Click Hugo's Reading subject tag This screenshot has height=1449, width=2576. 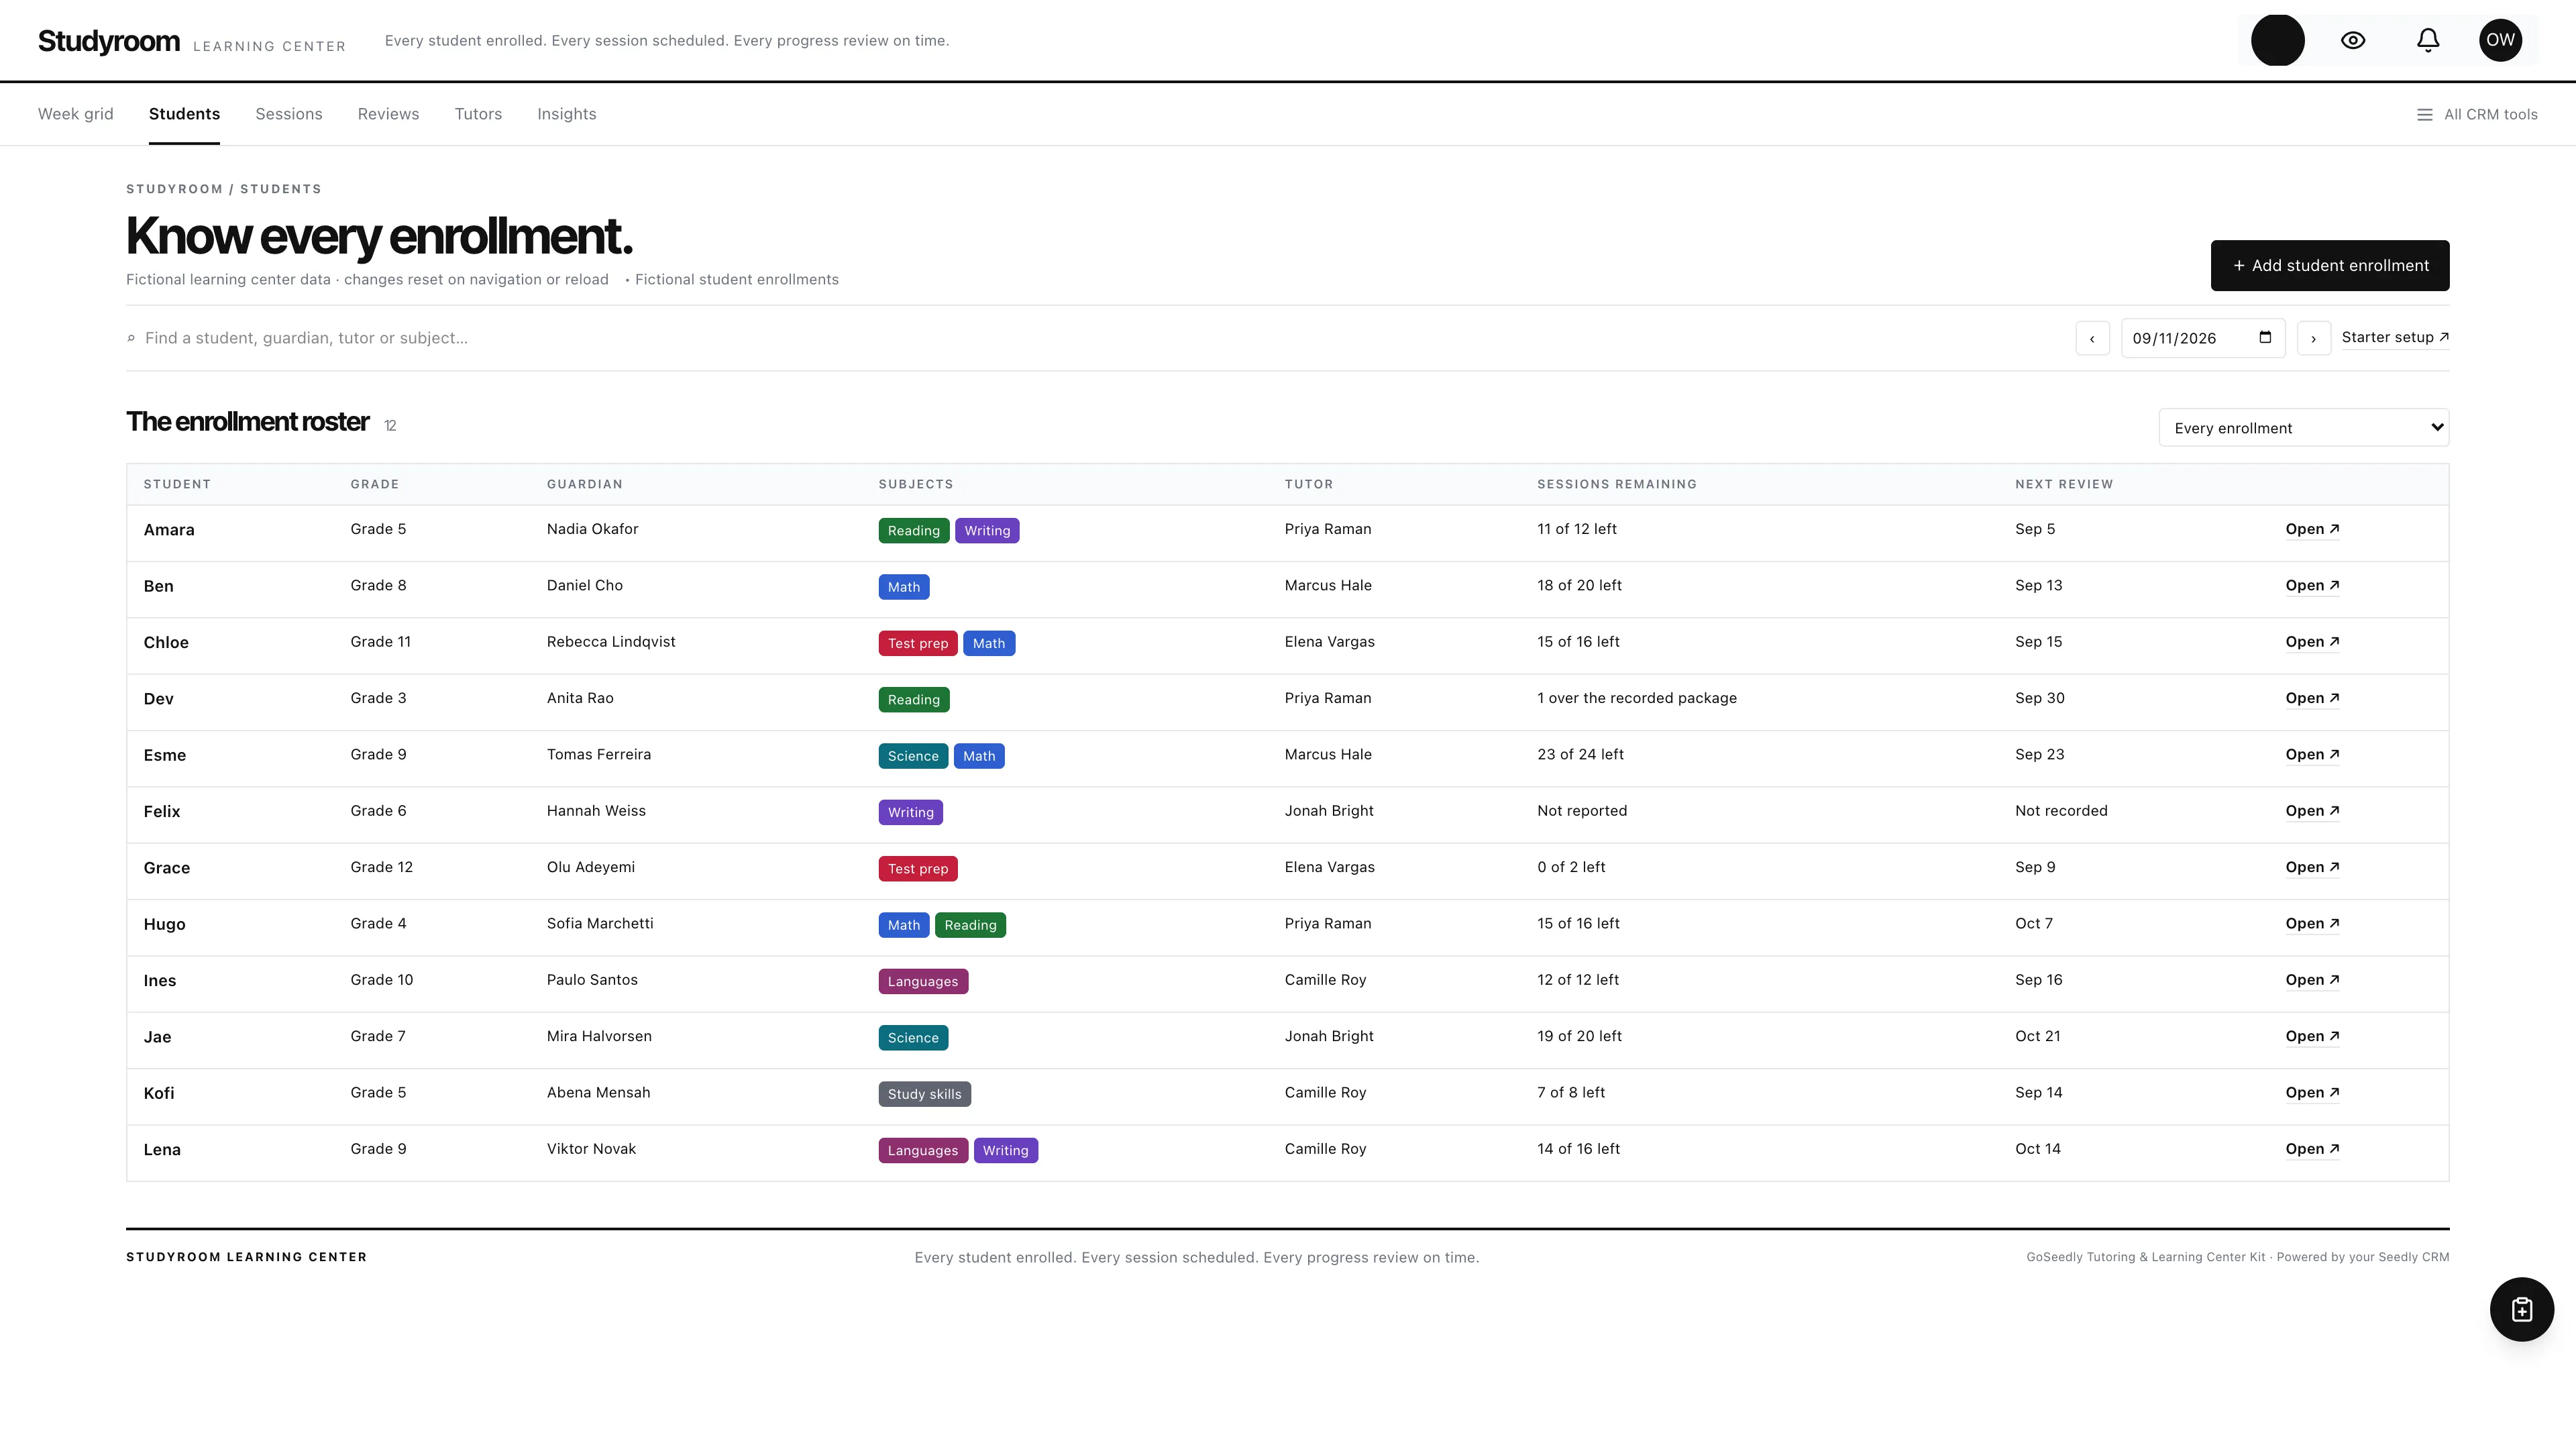(970, 924)
